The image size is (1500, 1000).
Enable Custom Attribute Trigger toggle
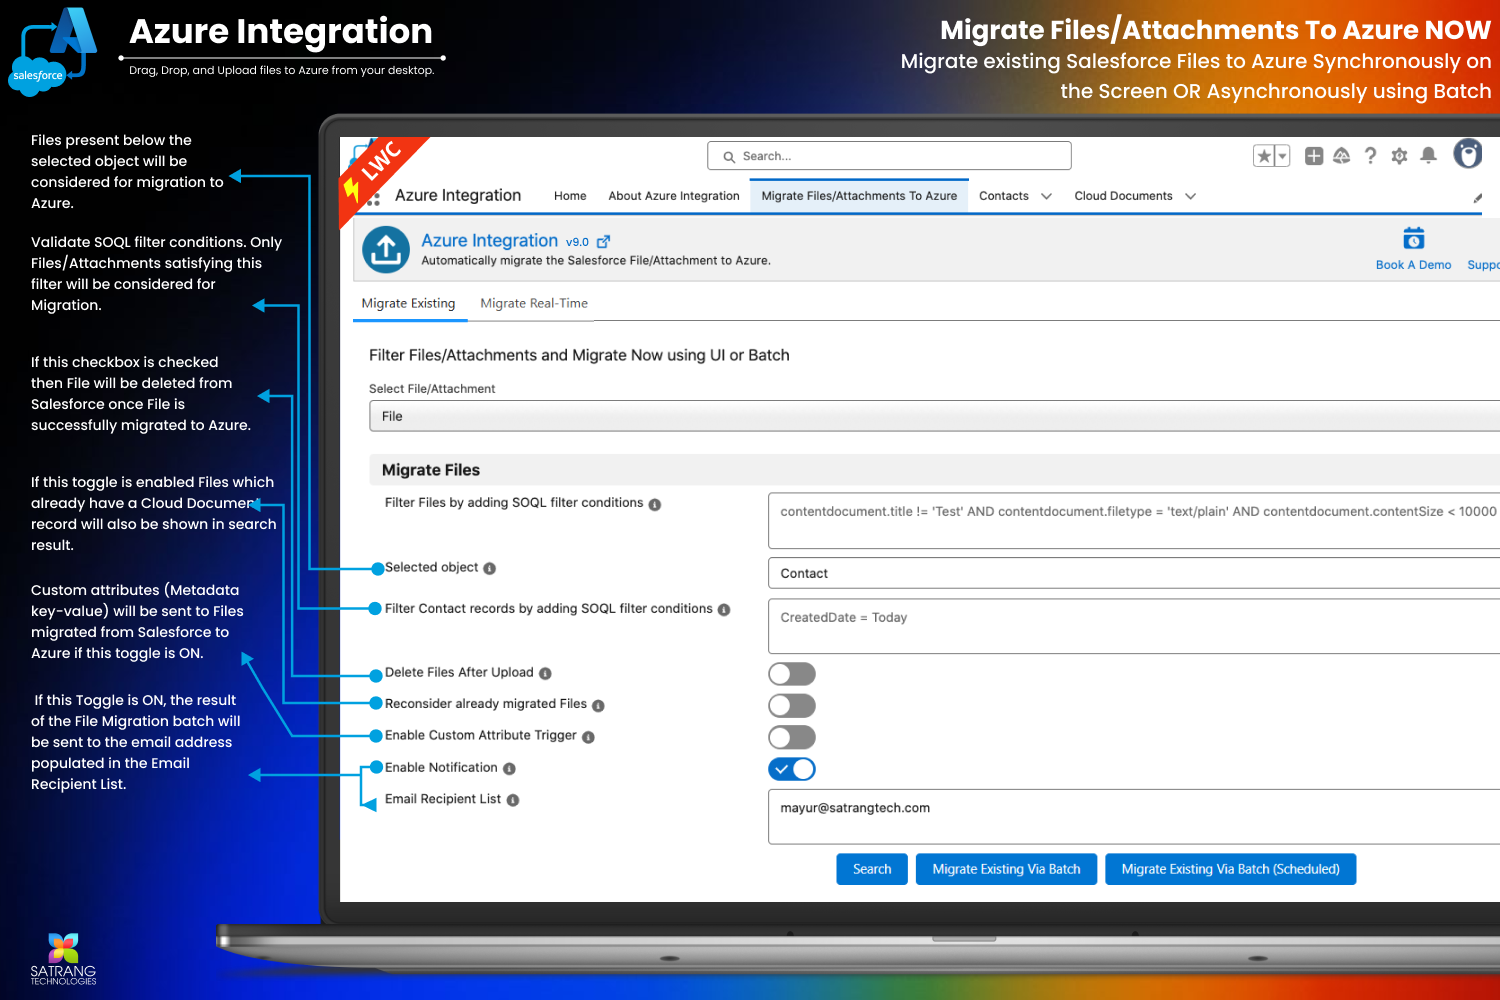792,738
